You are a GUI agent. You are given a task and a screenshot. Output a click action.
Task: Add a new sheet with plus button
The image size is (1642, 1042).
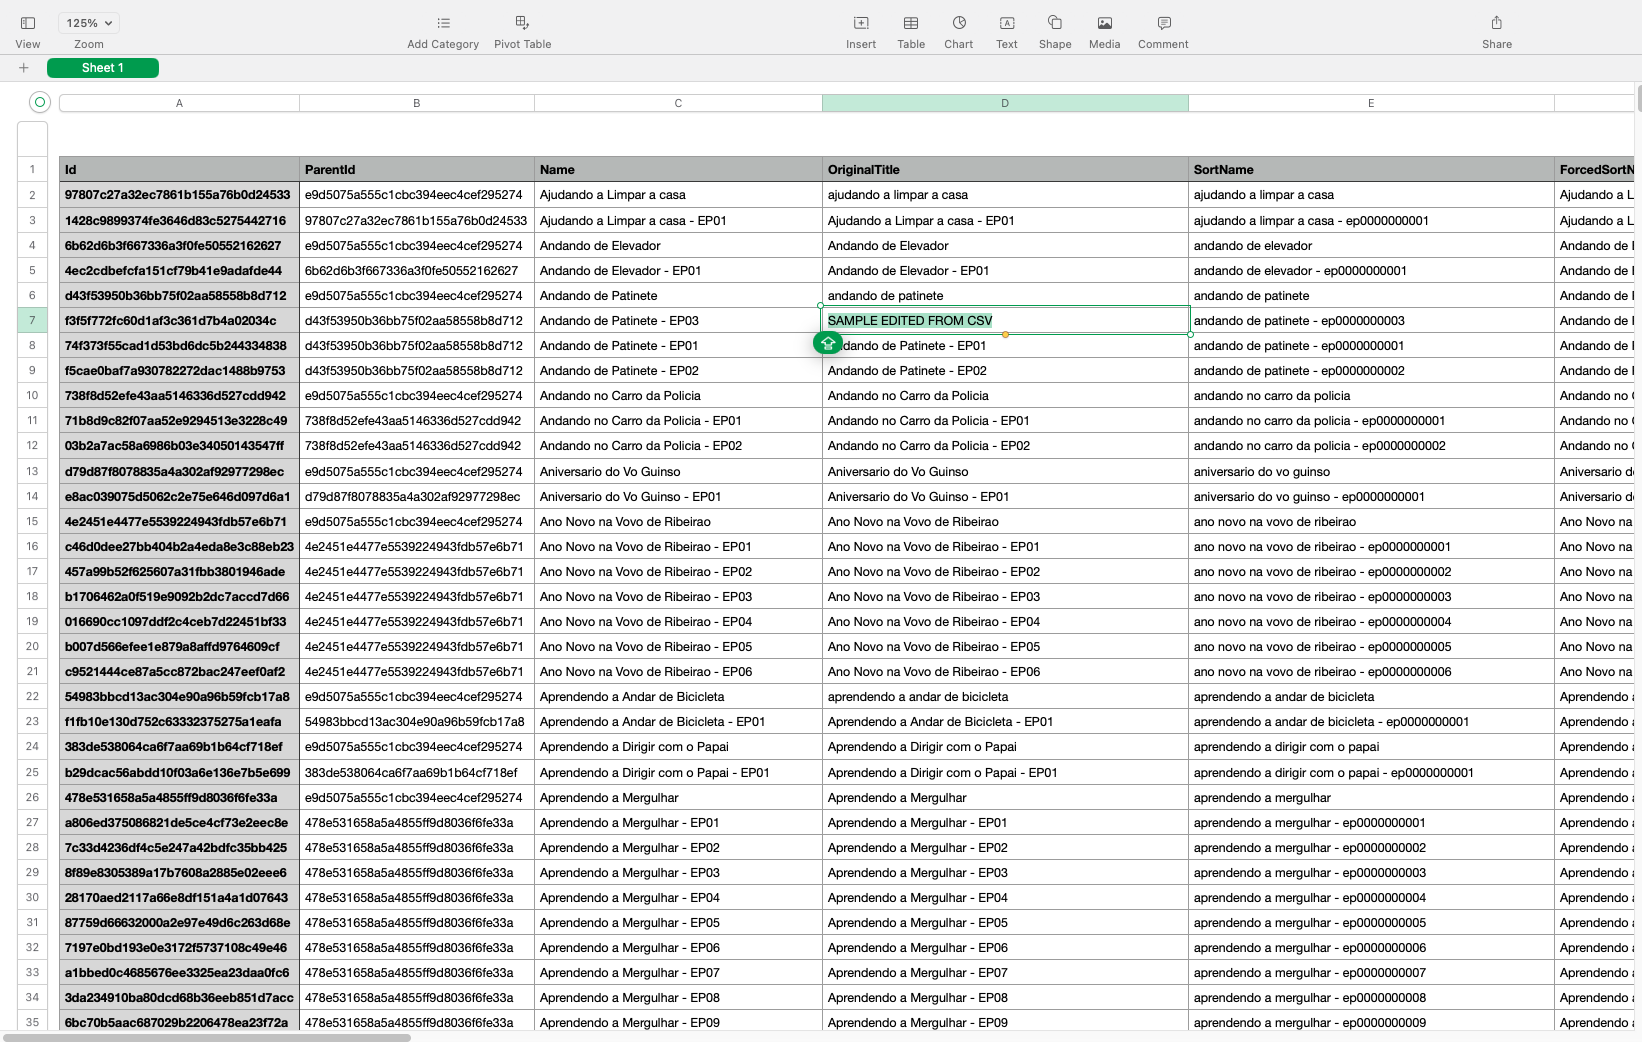tap(23, 68)
